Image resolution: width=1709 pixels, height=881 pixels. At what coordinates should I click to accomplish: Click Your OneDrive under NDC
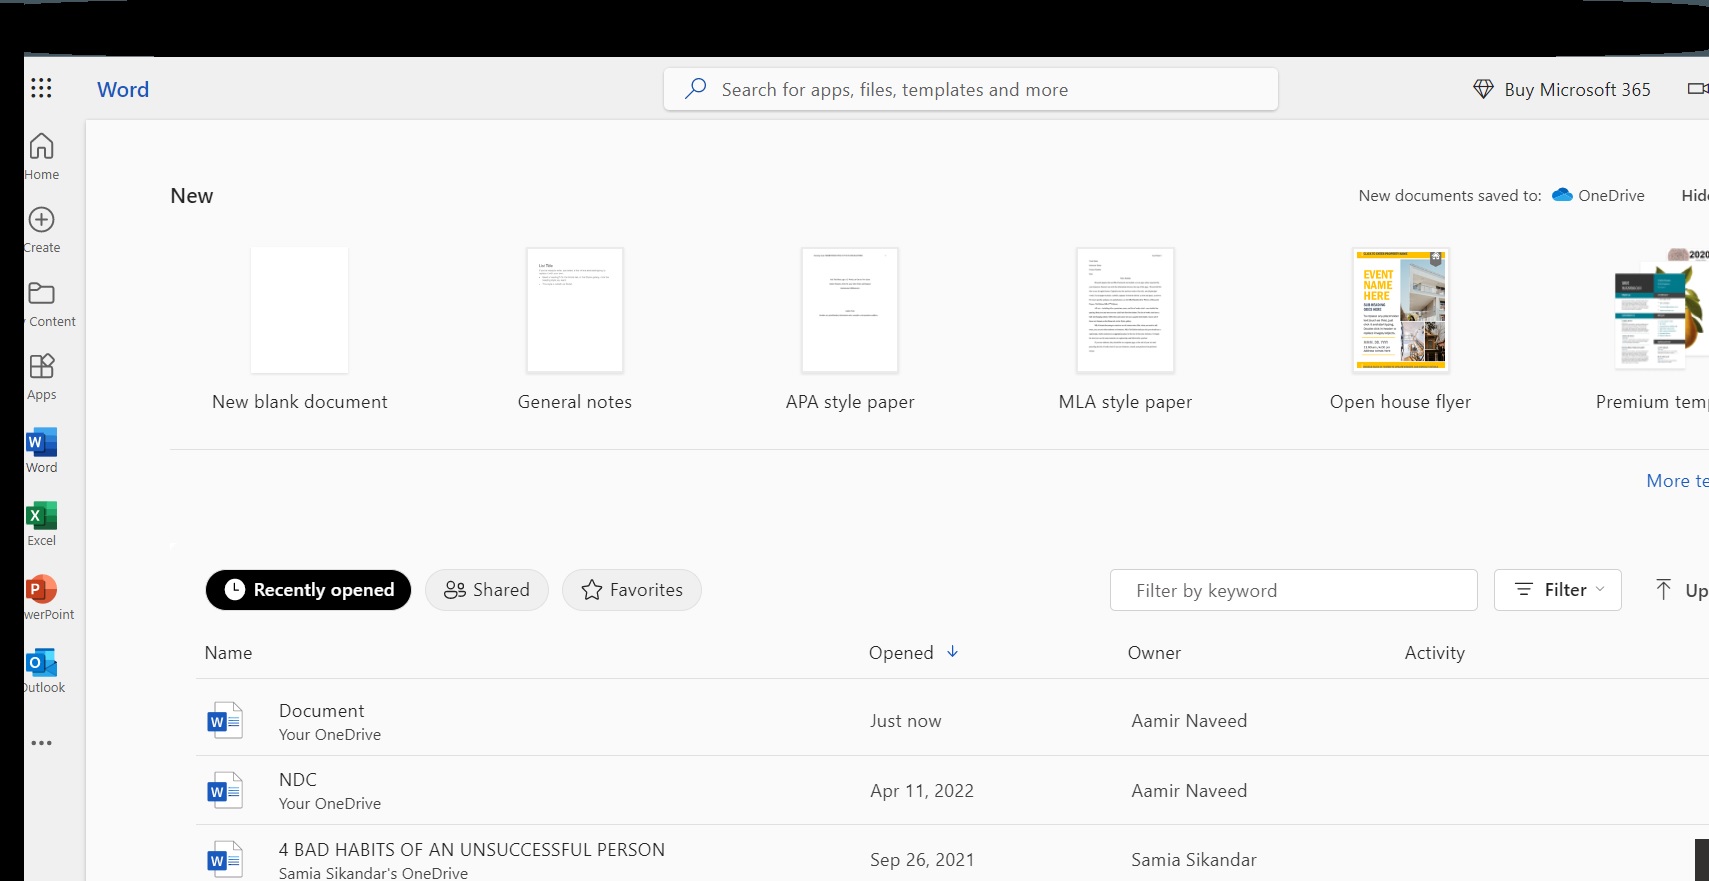pos(330,803)
